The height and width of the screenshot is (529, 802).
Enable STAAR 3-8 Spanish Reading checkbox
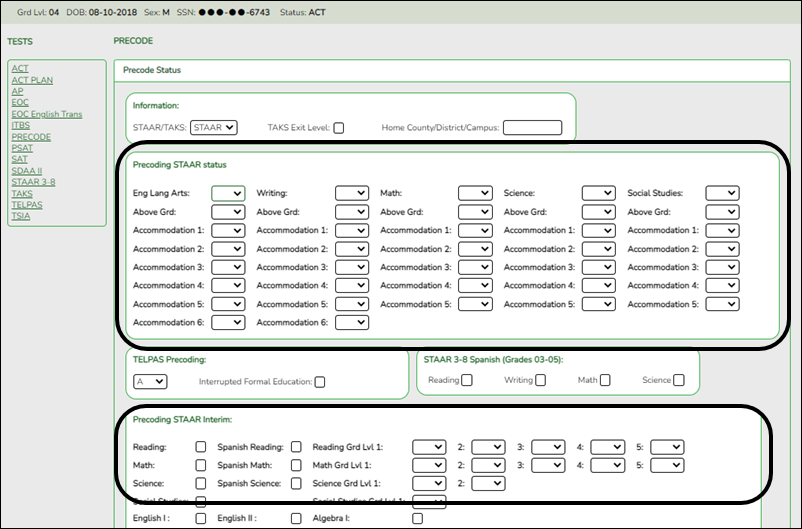click(x=467, y=380)
